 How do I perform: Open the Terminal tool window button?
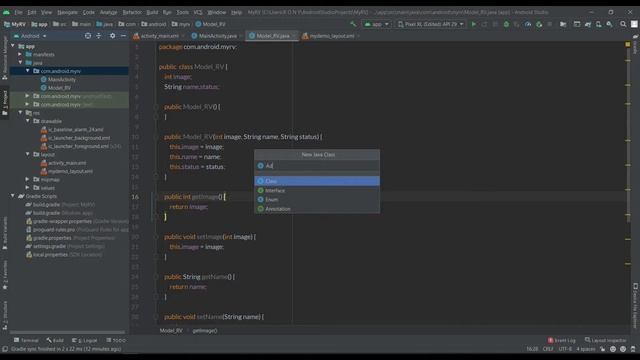(26, 340)
